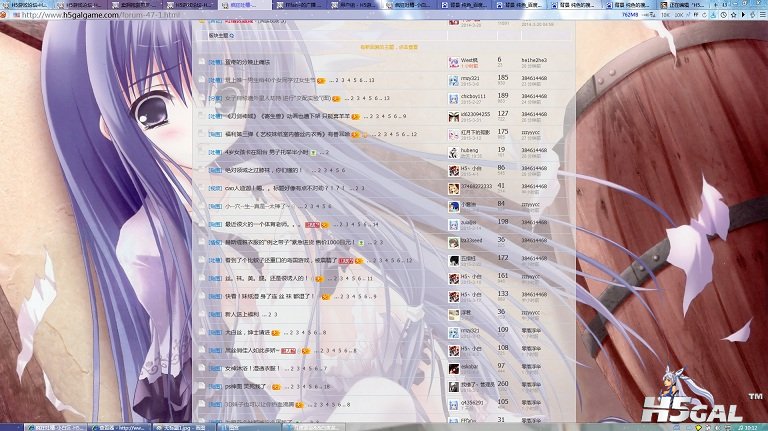Open ta33seed's avatar thumbnail
The image size is (768, 431).
(x=454, y=243)
